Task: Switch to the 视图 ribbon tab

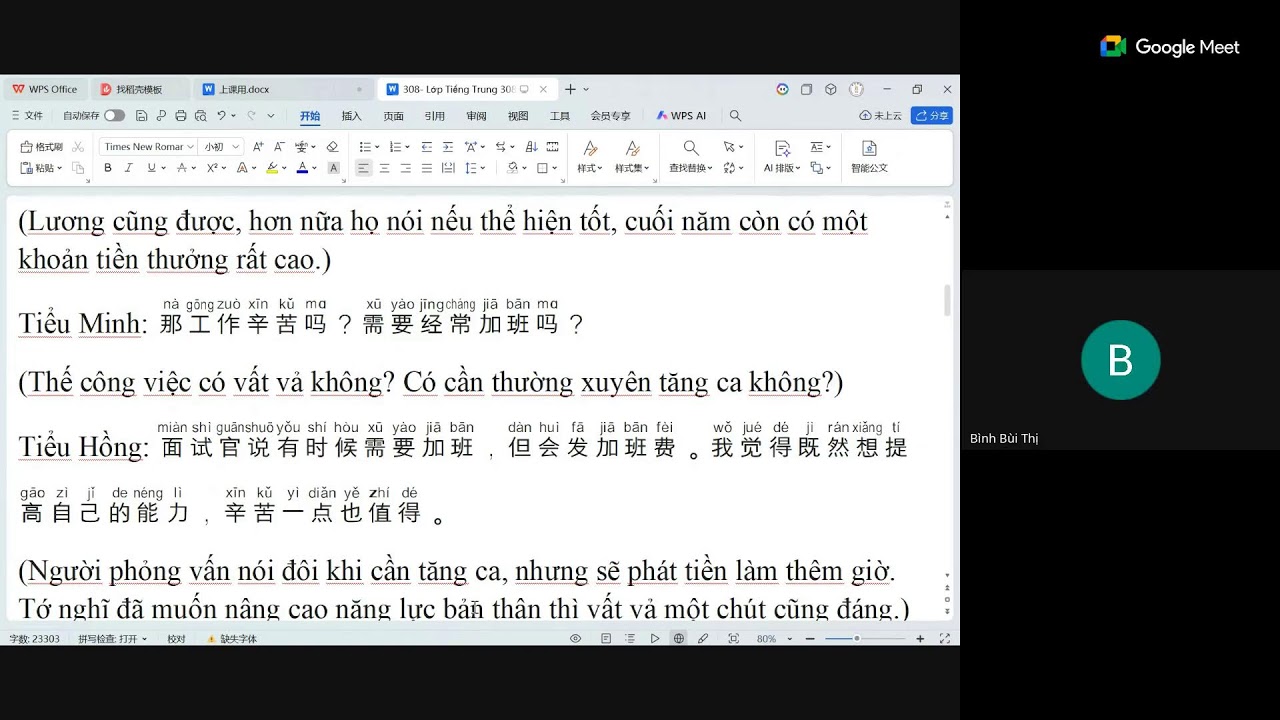Action: pyautogui.click(x=517, y=116)
